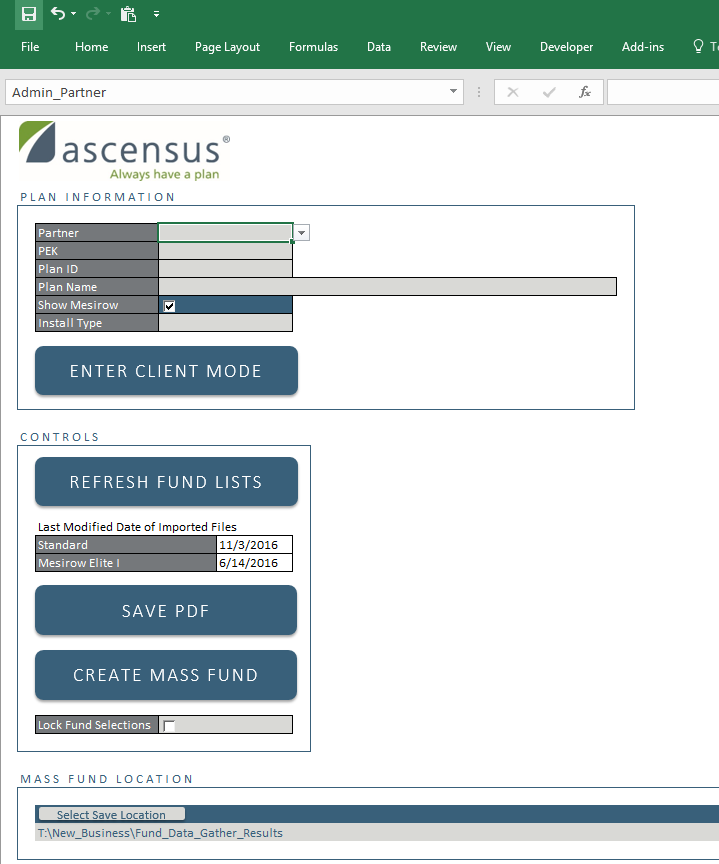Click the Undo arrow icon
719x864 pixels.
58,14
